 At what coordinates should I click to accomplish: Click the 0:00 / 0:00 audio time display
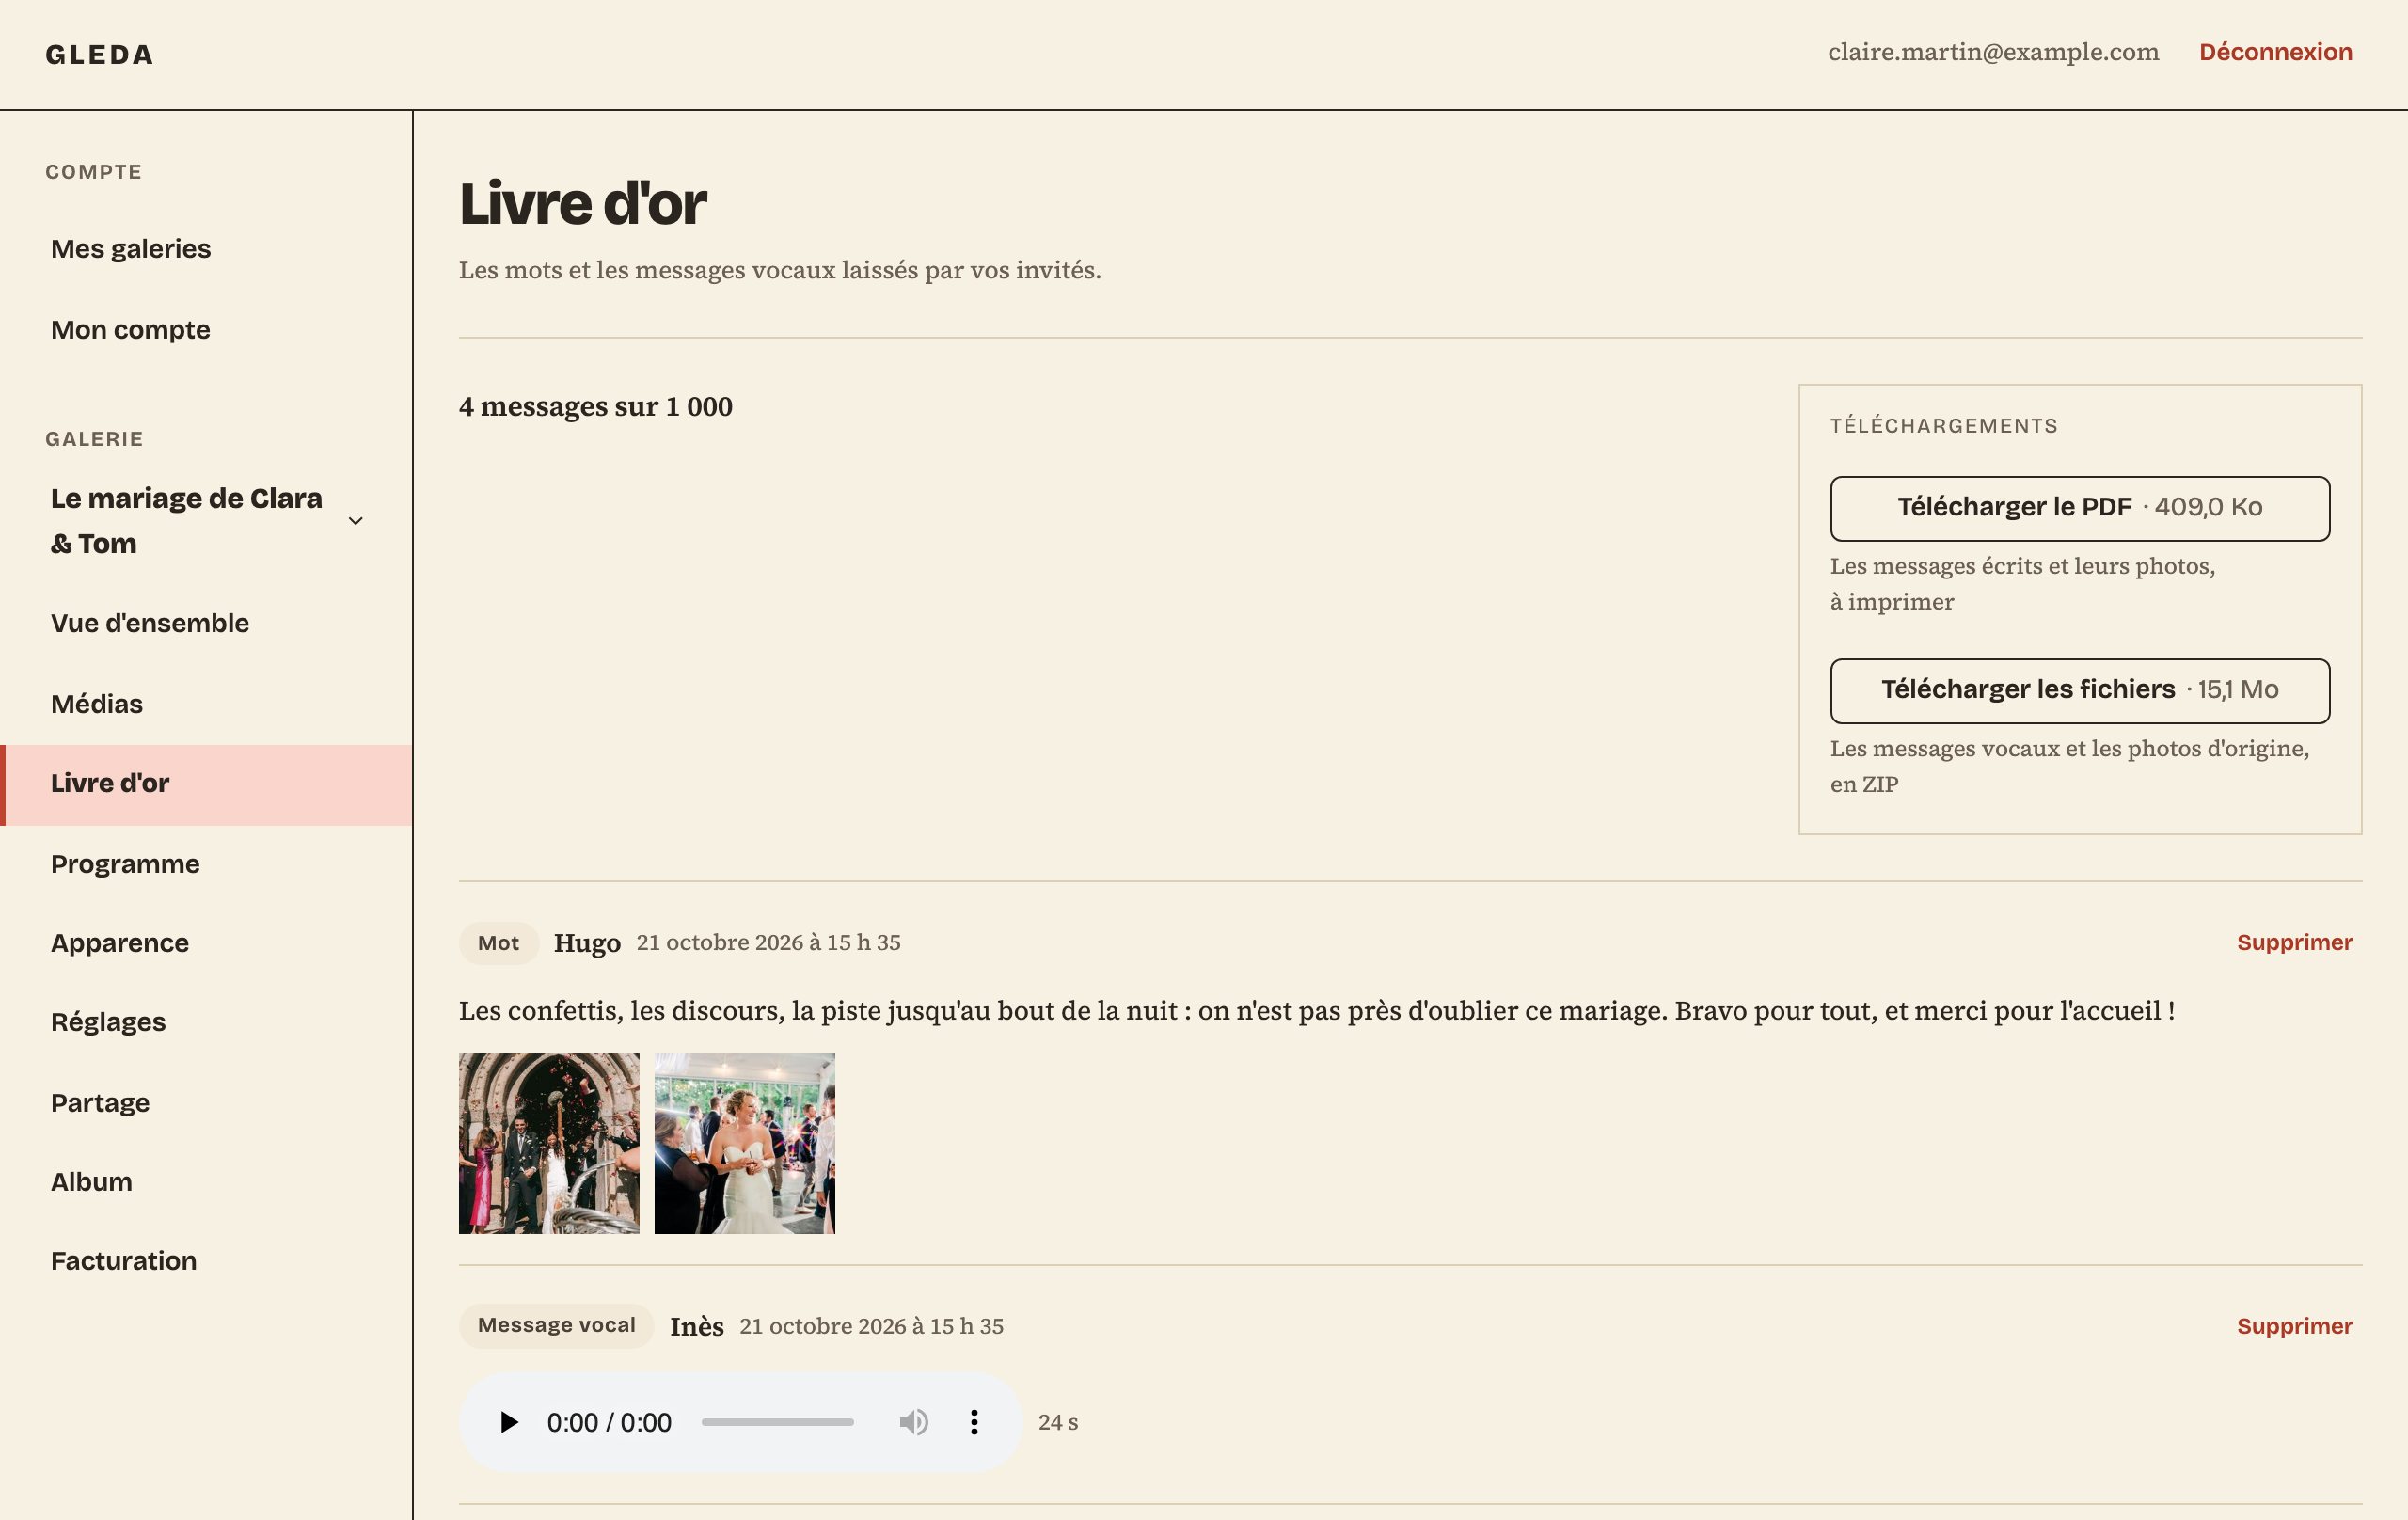[x=609, y=1422]
